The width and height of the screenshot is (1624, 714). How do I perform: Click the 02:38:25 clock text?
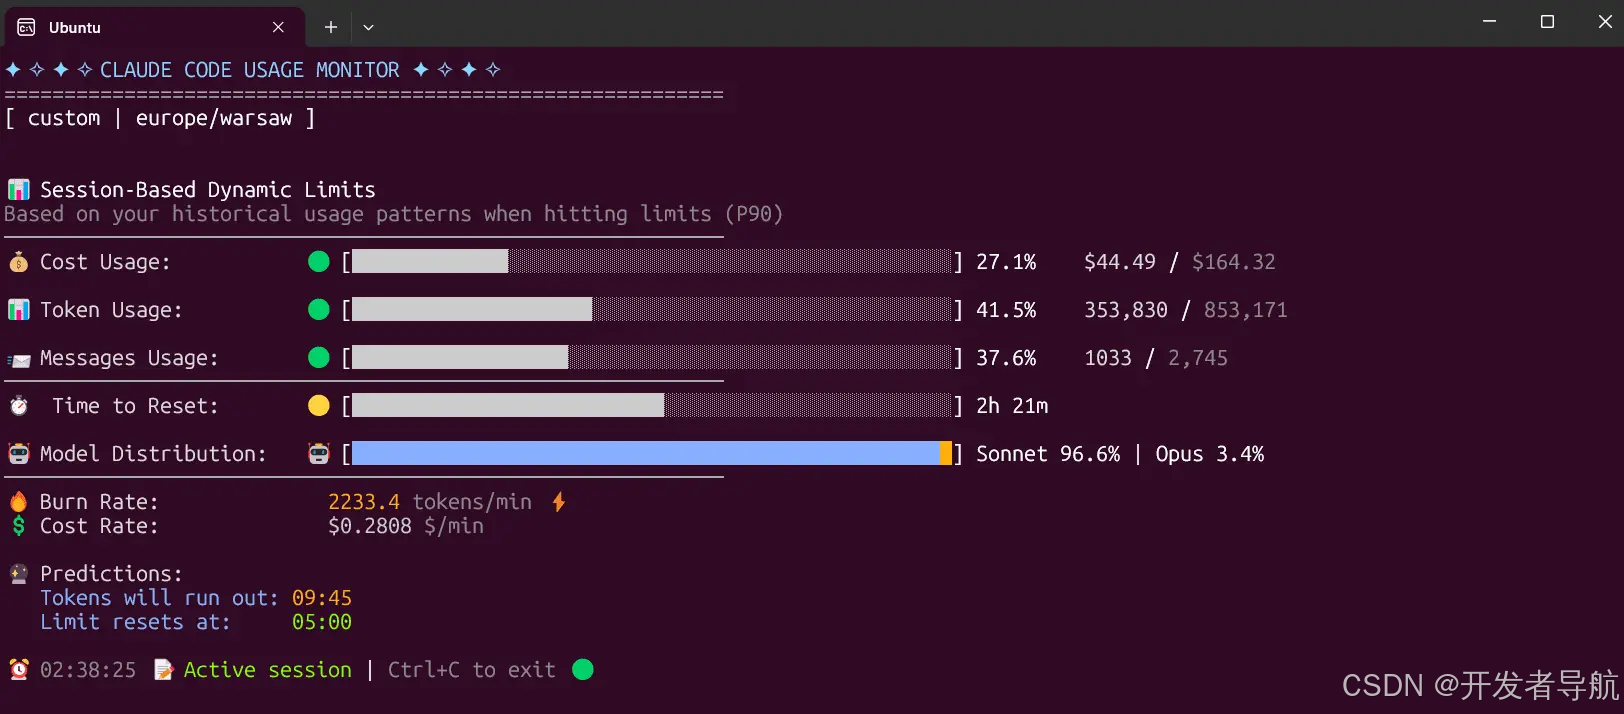(88, 670)
